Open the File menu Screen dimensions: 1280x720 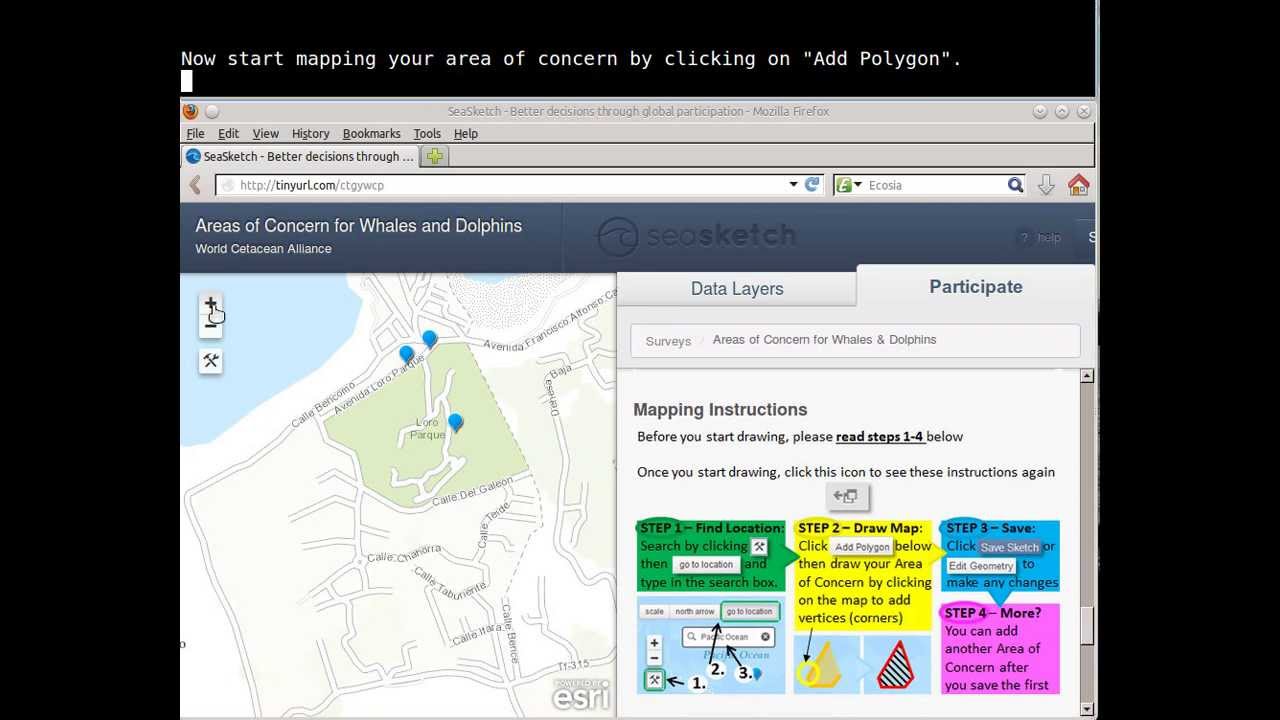point(195,133)
